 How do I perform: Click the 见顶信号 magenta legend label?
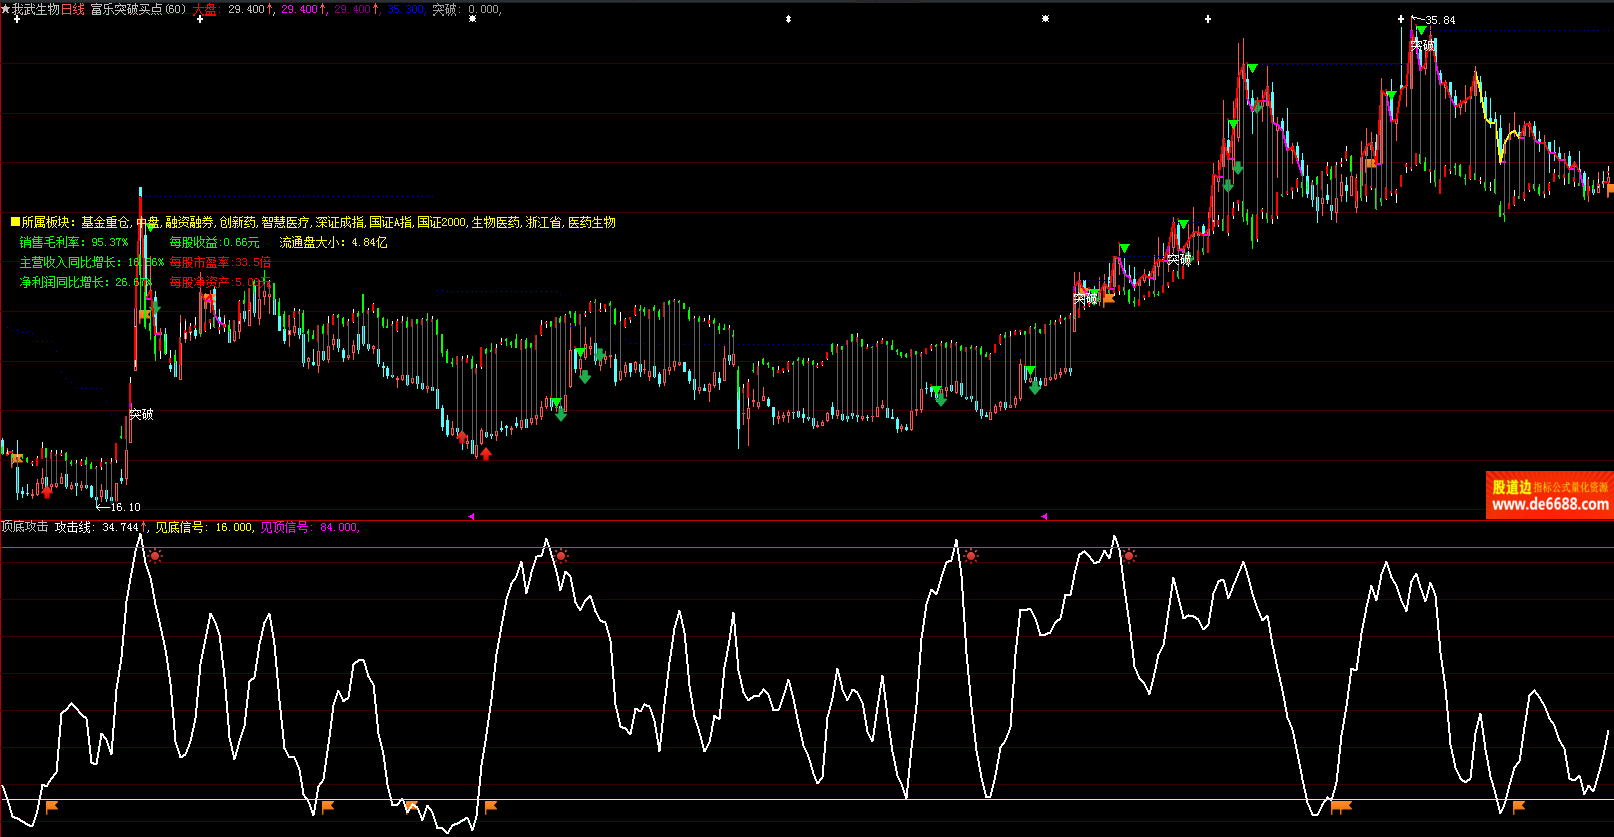click(284, 527)
